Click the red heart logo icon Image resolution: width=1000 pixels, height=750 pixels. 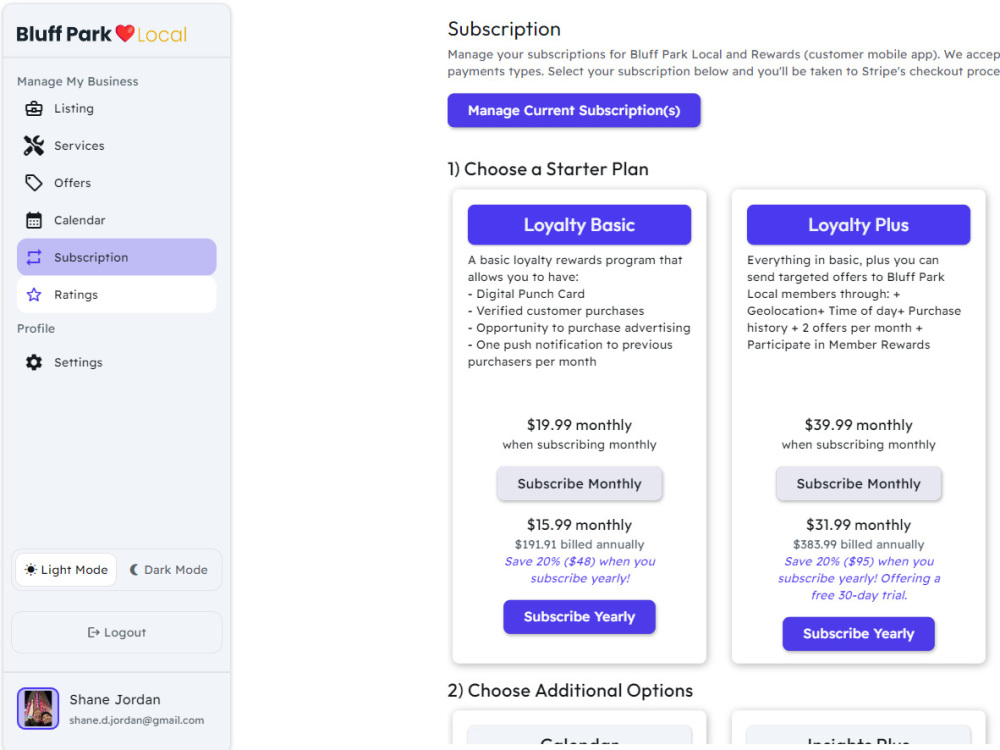coord(125,33)
